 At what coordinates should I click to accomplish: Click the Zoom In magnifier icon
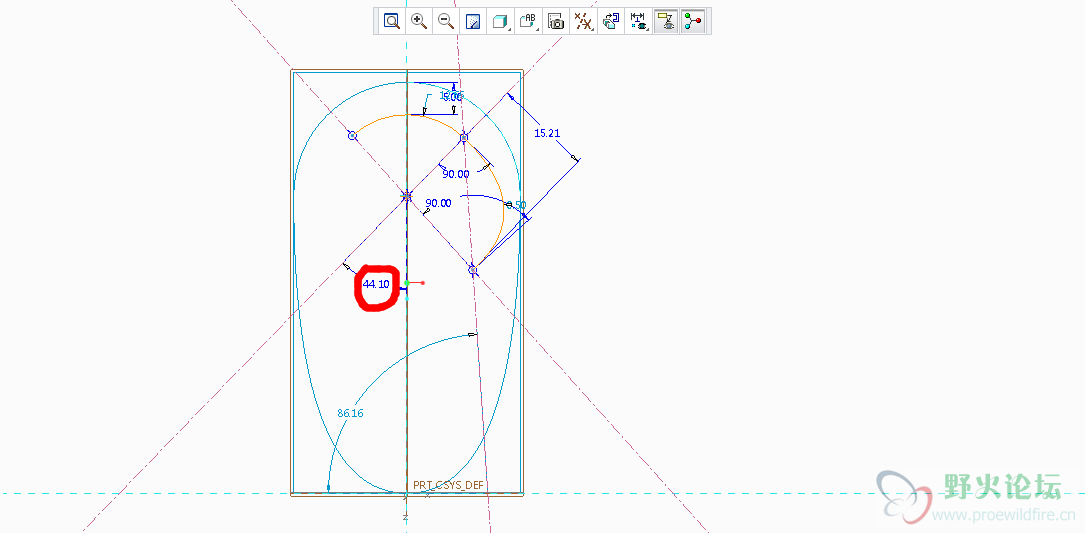point(419,21)
